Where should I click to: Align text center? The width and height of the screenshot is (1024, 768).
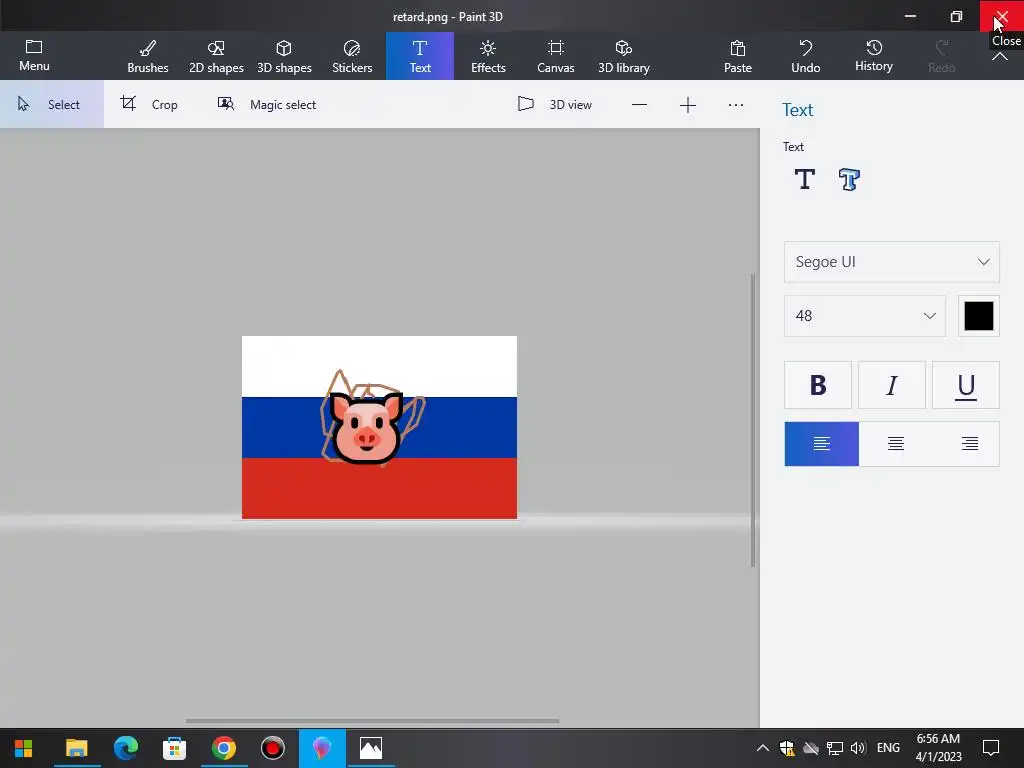[x=895, y=444]
